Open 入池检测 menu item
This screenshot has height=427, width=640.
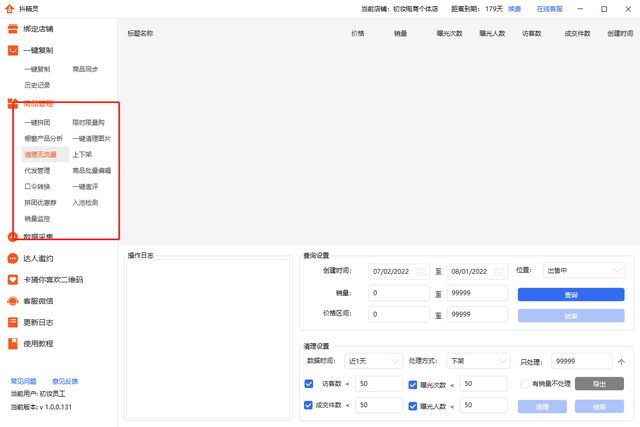click(85, 202)
